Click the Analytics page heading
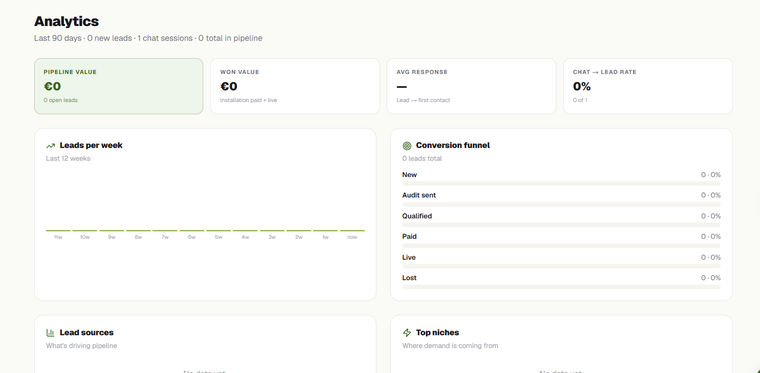Viewport: 760px width, 373px height. pyautogui.click(x=66, y=21)
